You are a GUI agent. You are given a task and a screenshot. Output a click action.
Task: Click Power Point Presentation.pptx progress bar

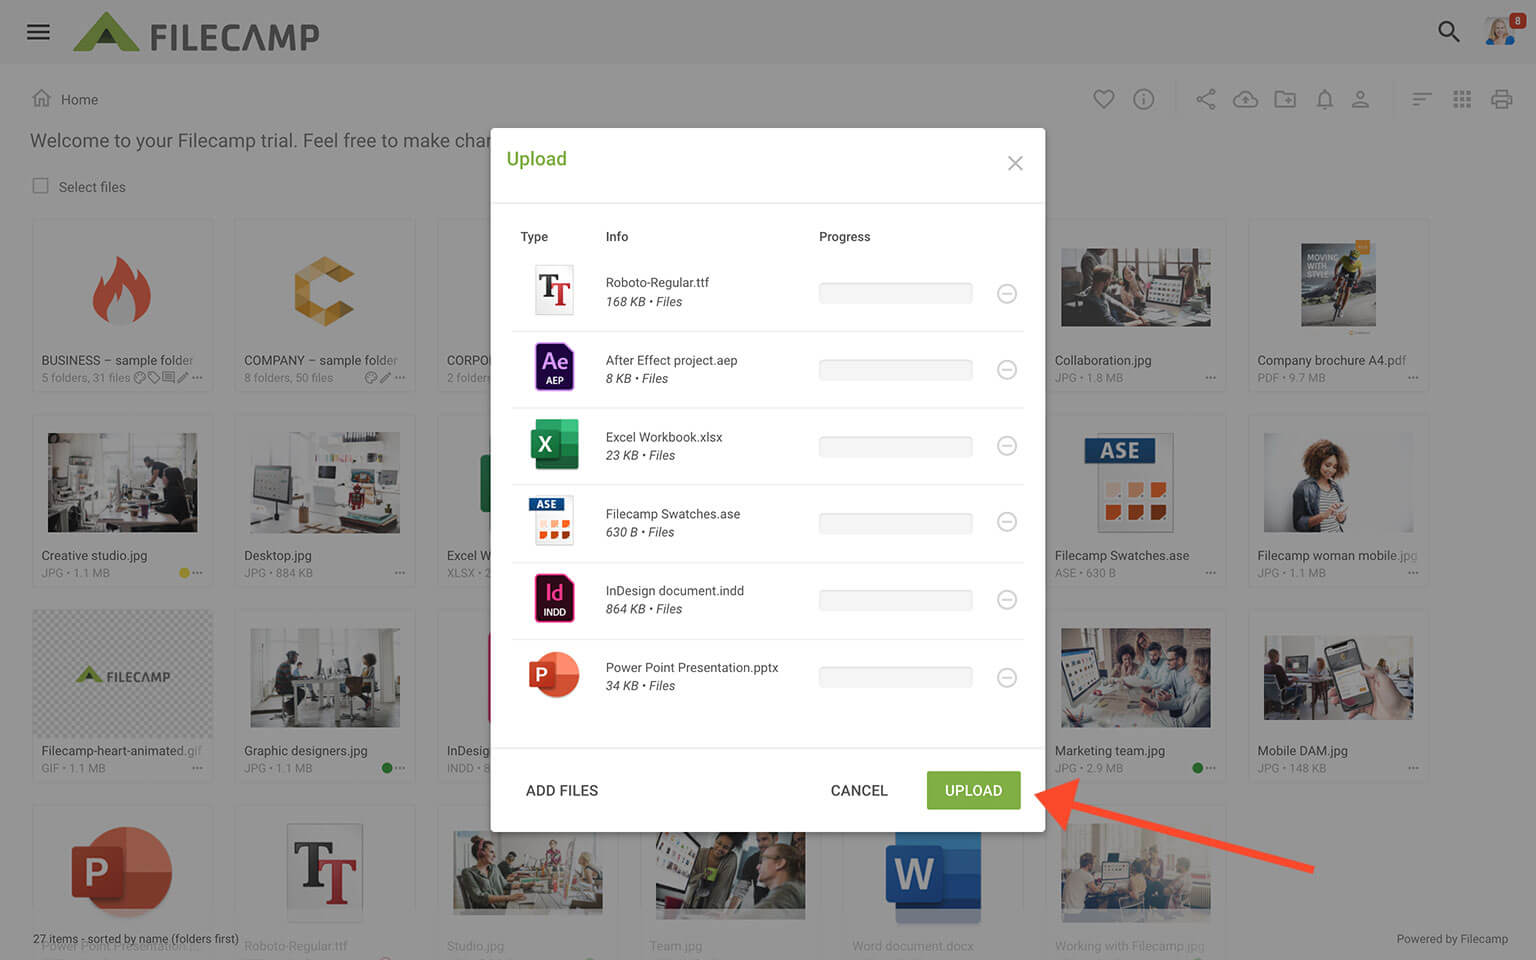pyautogui.click(x=895, y=677)
